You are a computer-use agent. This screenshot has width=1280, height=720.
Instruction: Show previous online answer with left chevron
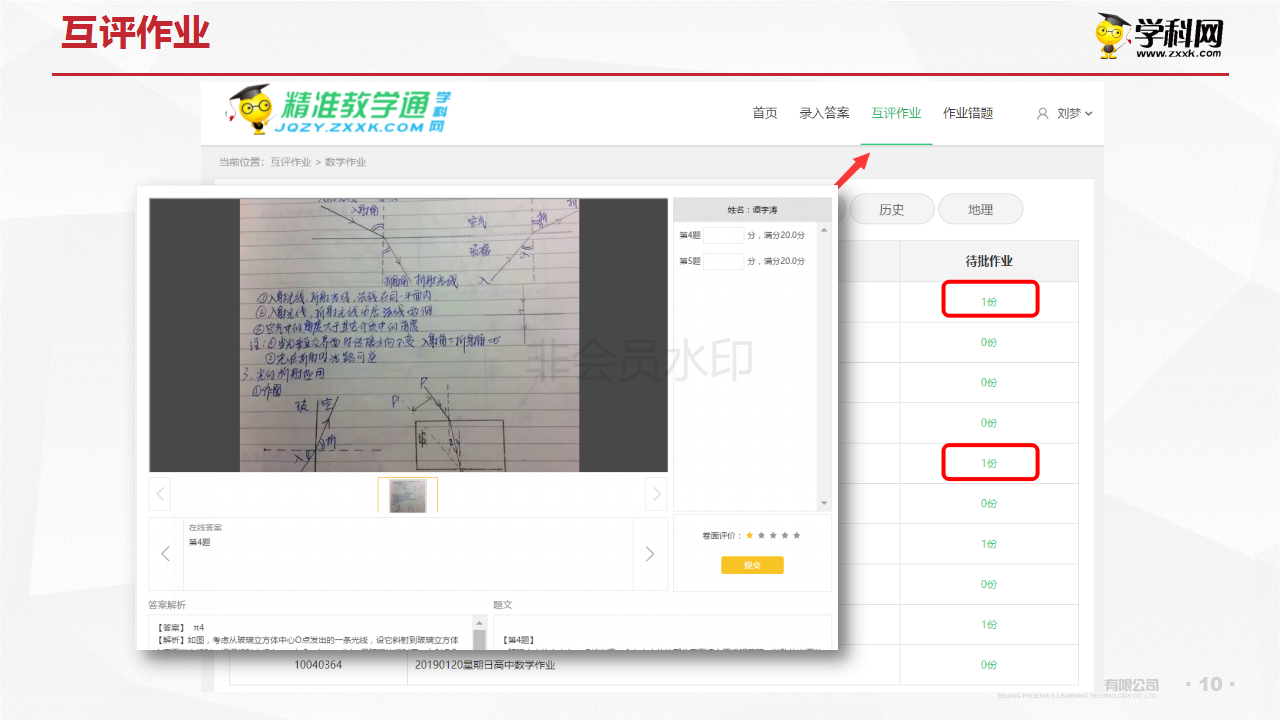click(x=166, y=554)
